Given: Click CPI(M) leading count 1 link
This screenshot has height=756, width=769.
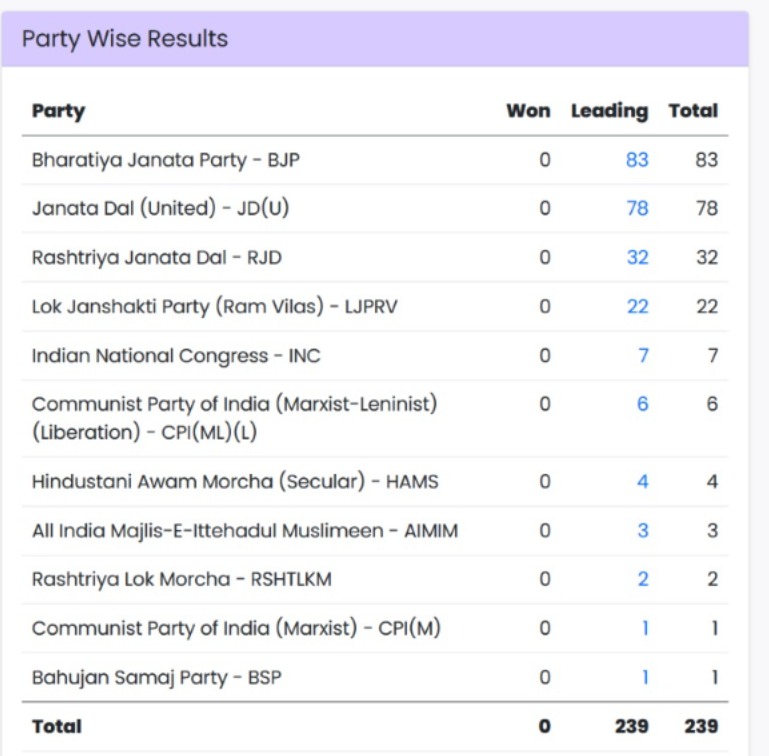Looking at the screenshot, I should click(645, 629).
